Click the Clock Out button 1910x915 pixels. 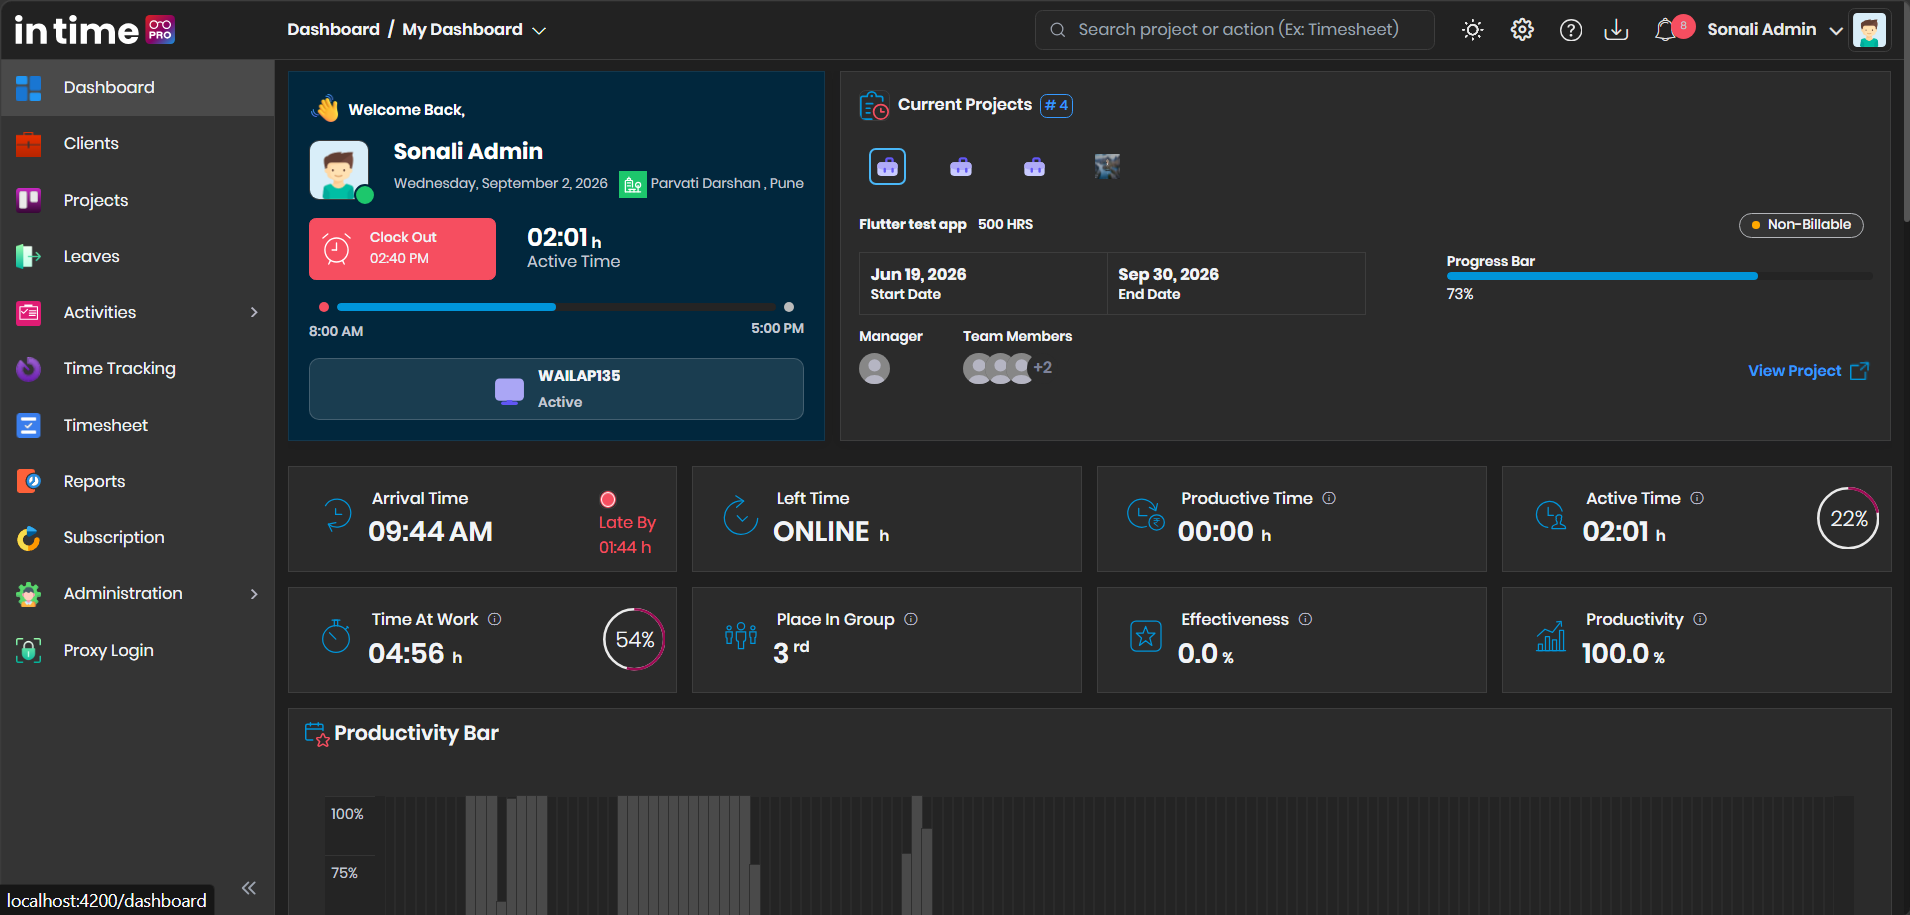[402, 249]
